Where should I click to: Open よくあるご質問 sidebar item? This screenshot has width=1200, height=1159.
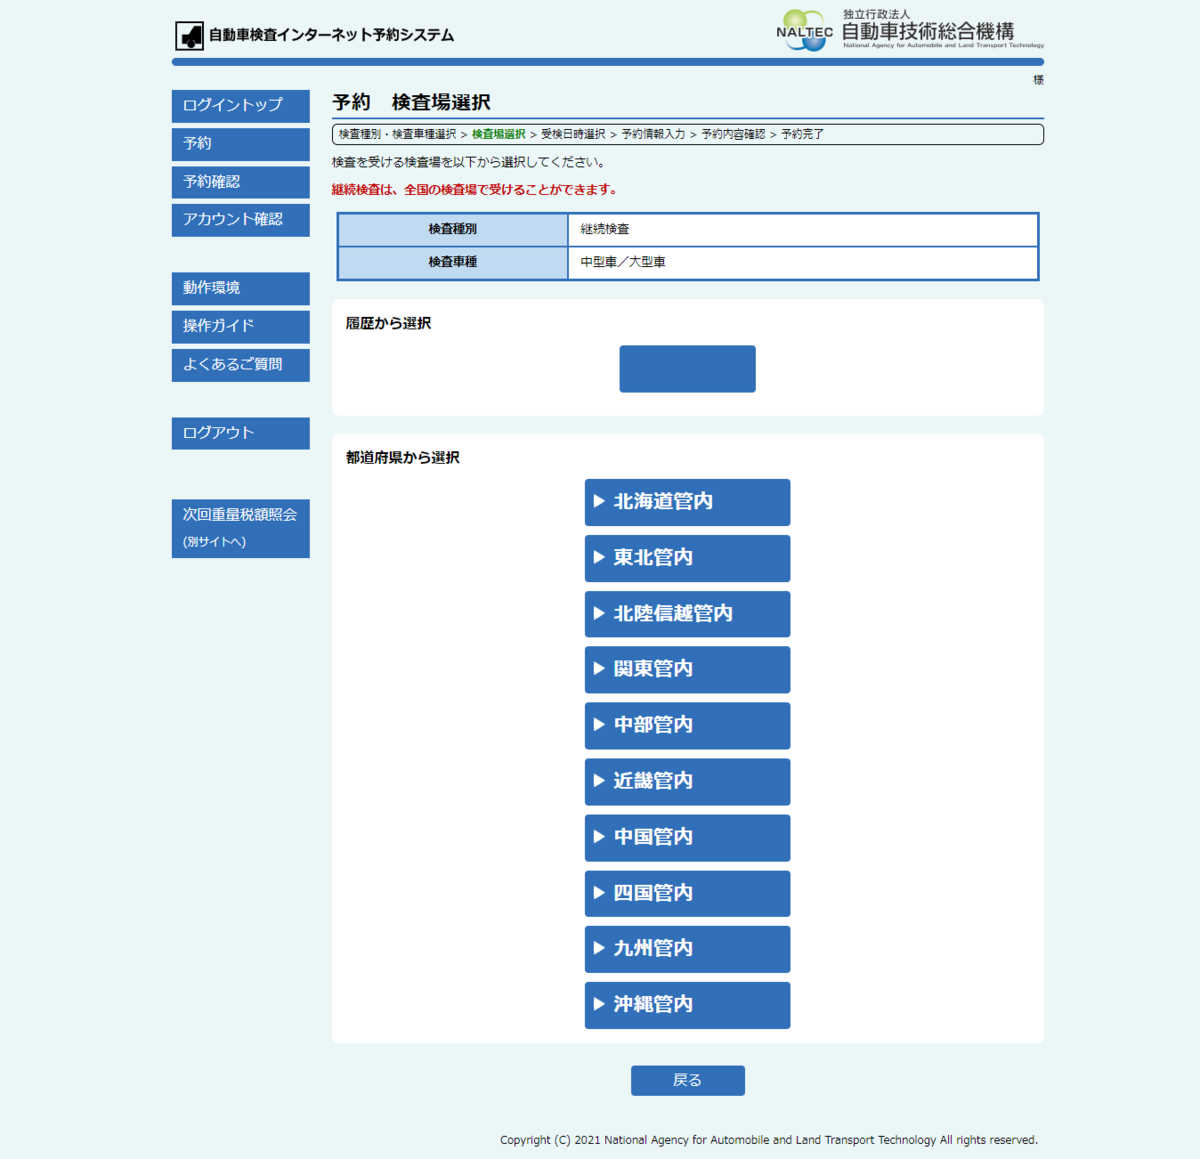[240, 365]
